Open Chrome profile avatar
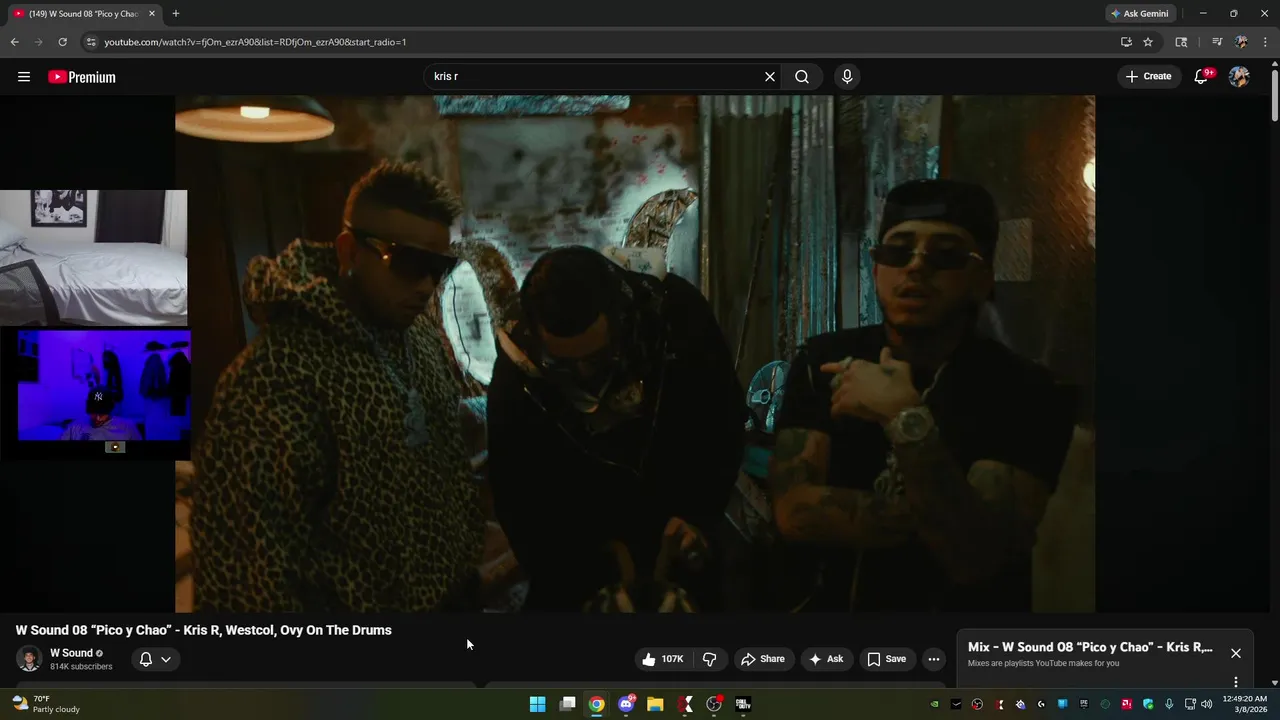This screenshot has width=1280, height=720. pos(1241,42)
